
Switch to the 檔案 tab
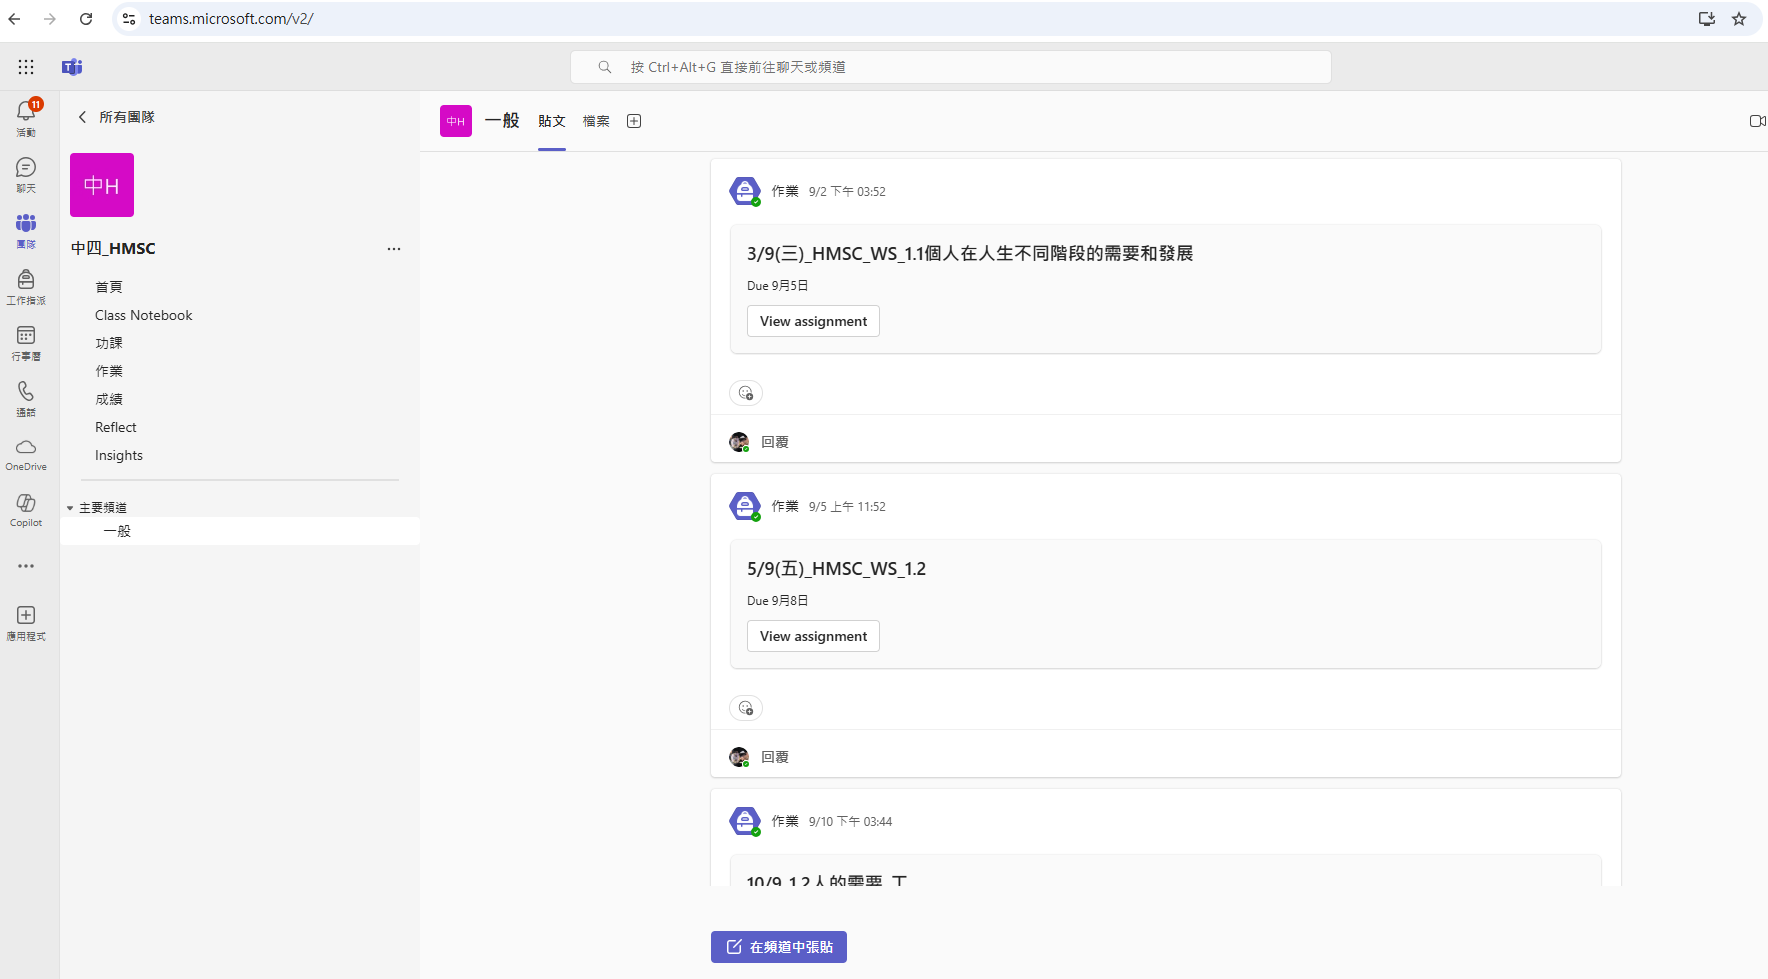click(596, 121)
